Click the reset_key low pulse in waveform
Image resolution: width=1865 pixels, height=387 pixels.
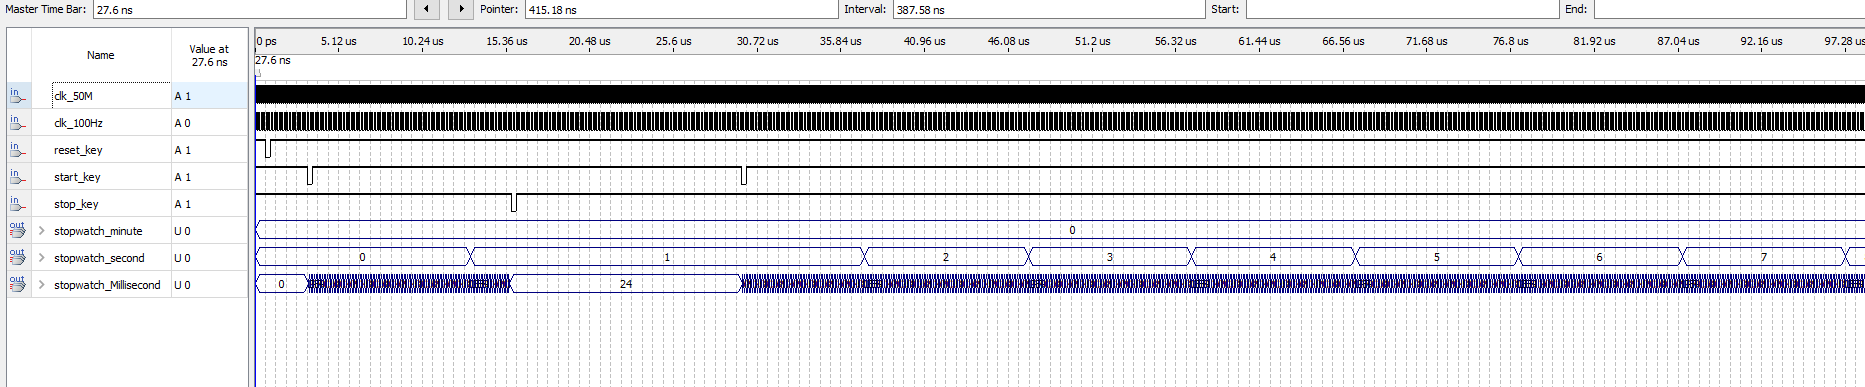click(x=268, y=149)
